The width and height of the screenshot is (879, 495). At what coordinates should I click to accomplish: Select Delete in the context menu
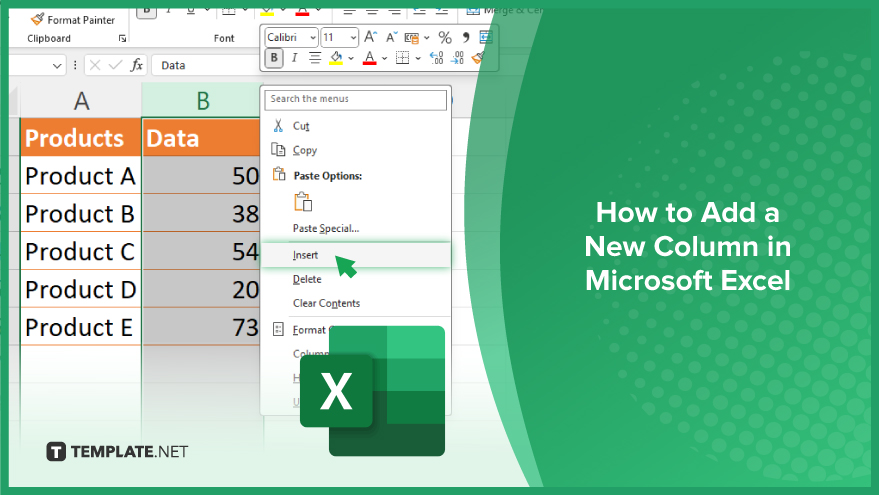point(307,279)
